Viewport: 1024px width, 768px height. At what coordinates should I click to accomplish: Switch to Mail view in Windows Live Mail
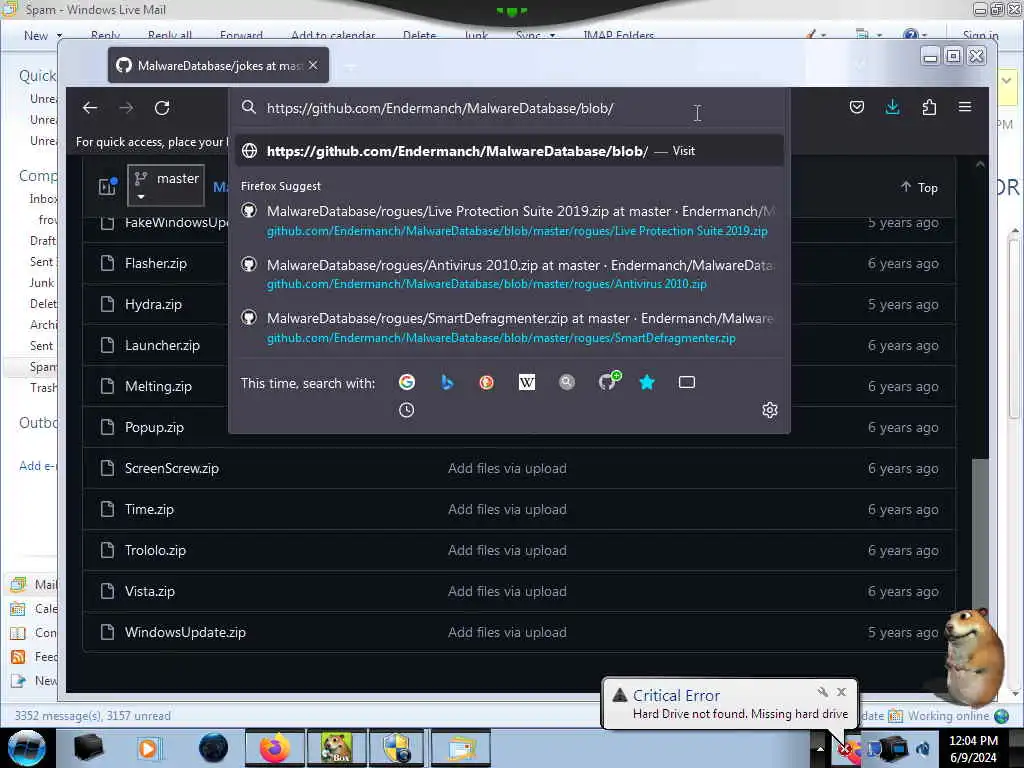tap(34, 584)
